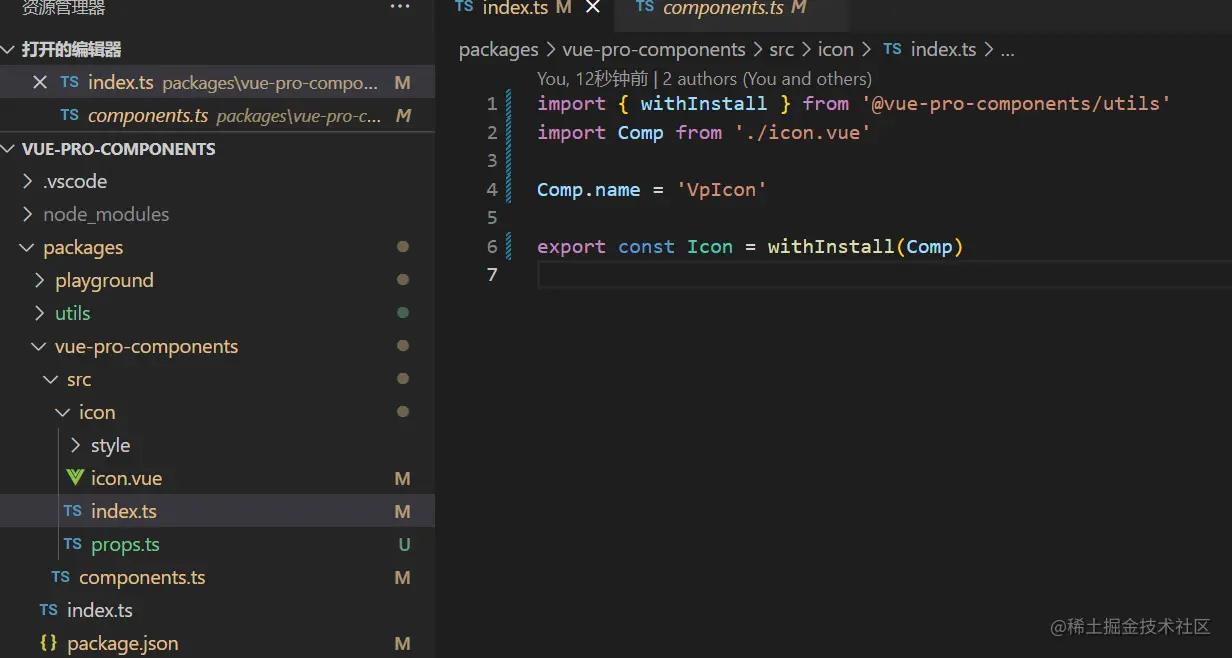Close index.ts in the open editors list

[x=40, y=82]
